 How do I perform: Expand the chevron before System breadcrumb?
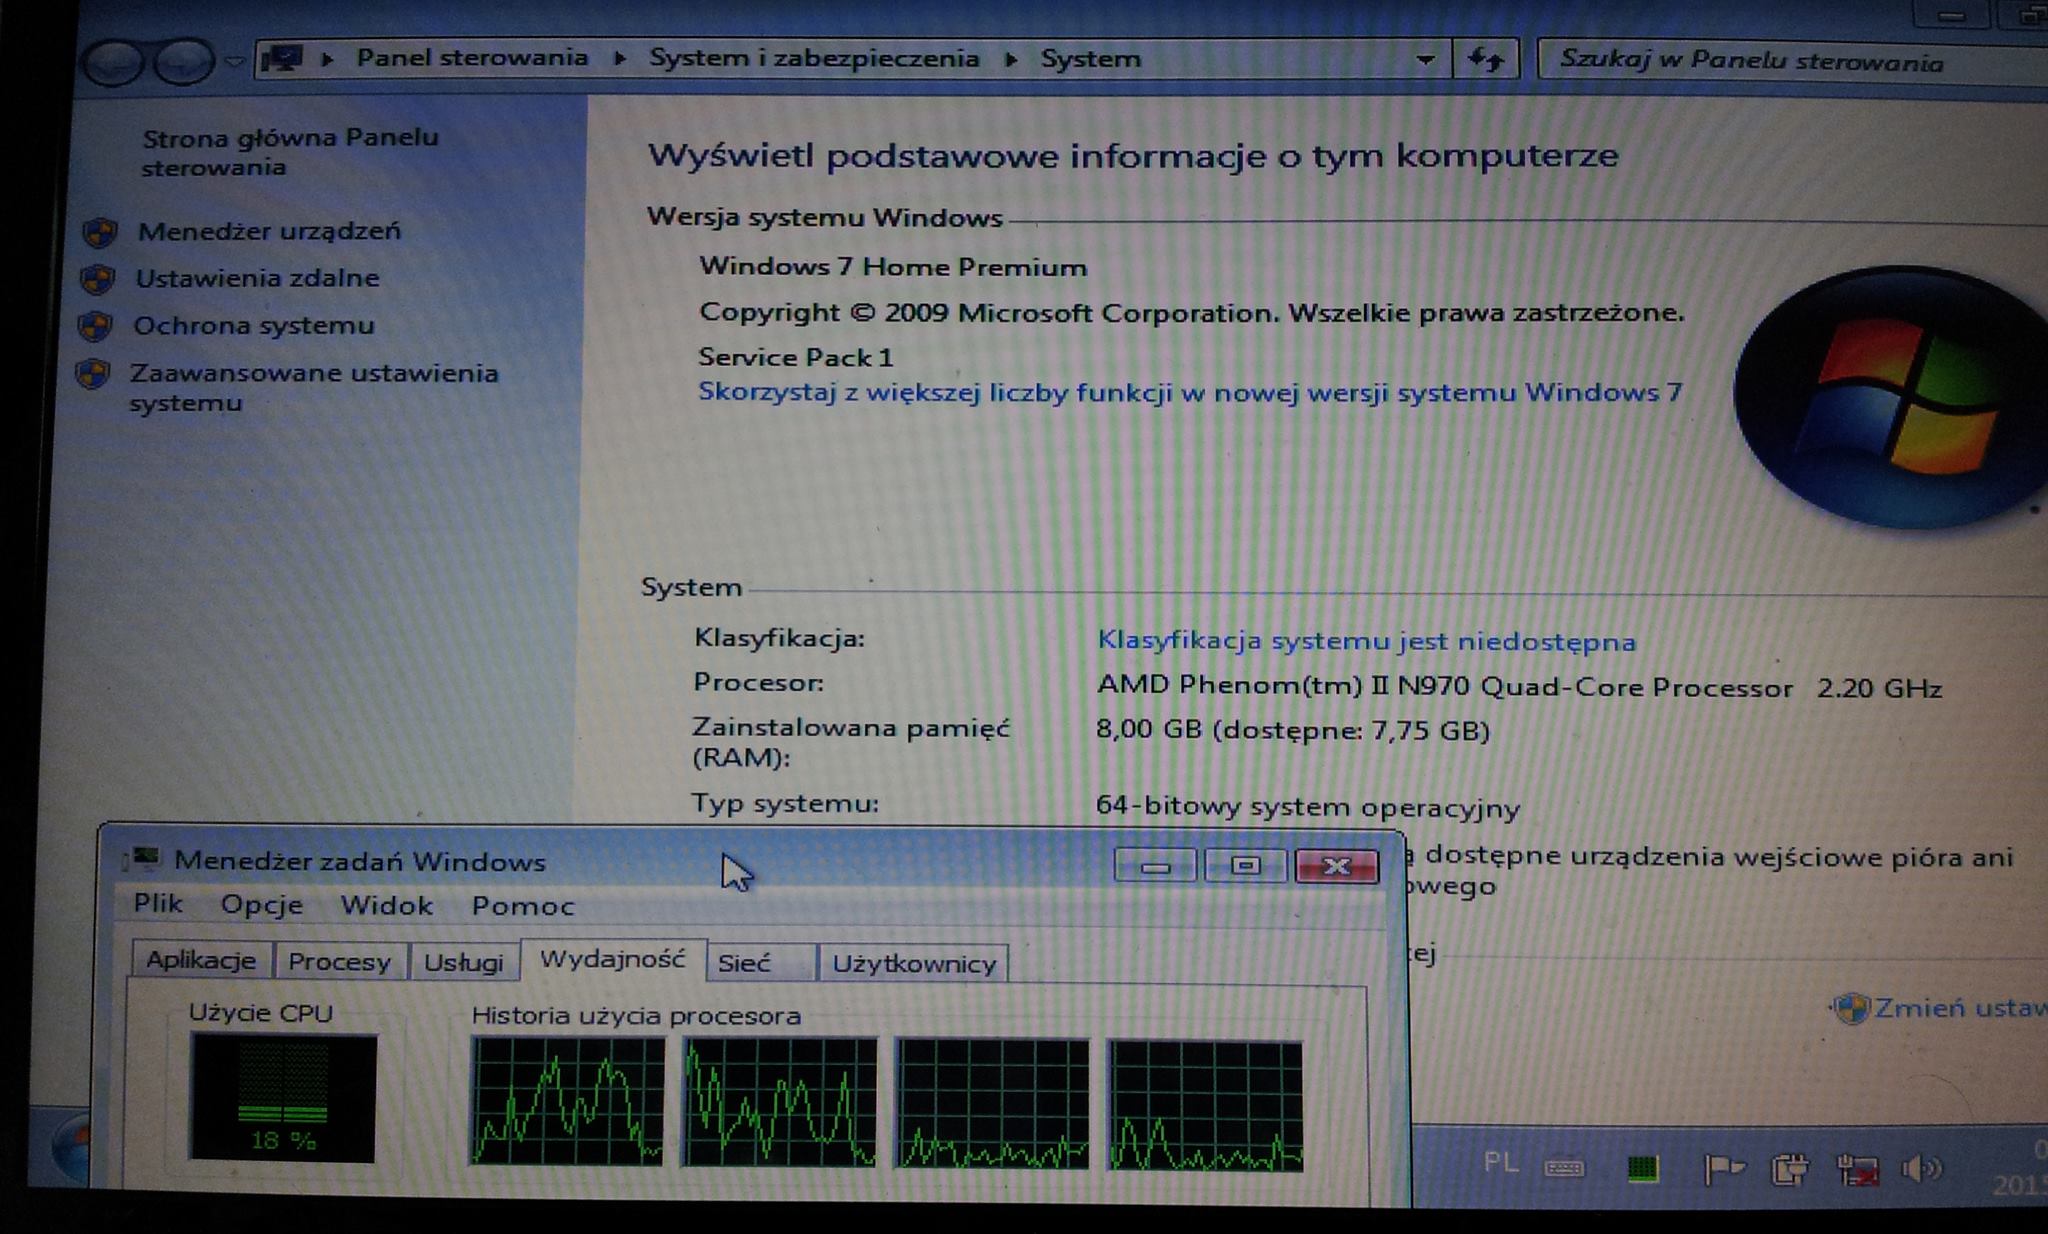(x=1011, y=59)
